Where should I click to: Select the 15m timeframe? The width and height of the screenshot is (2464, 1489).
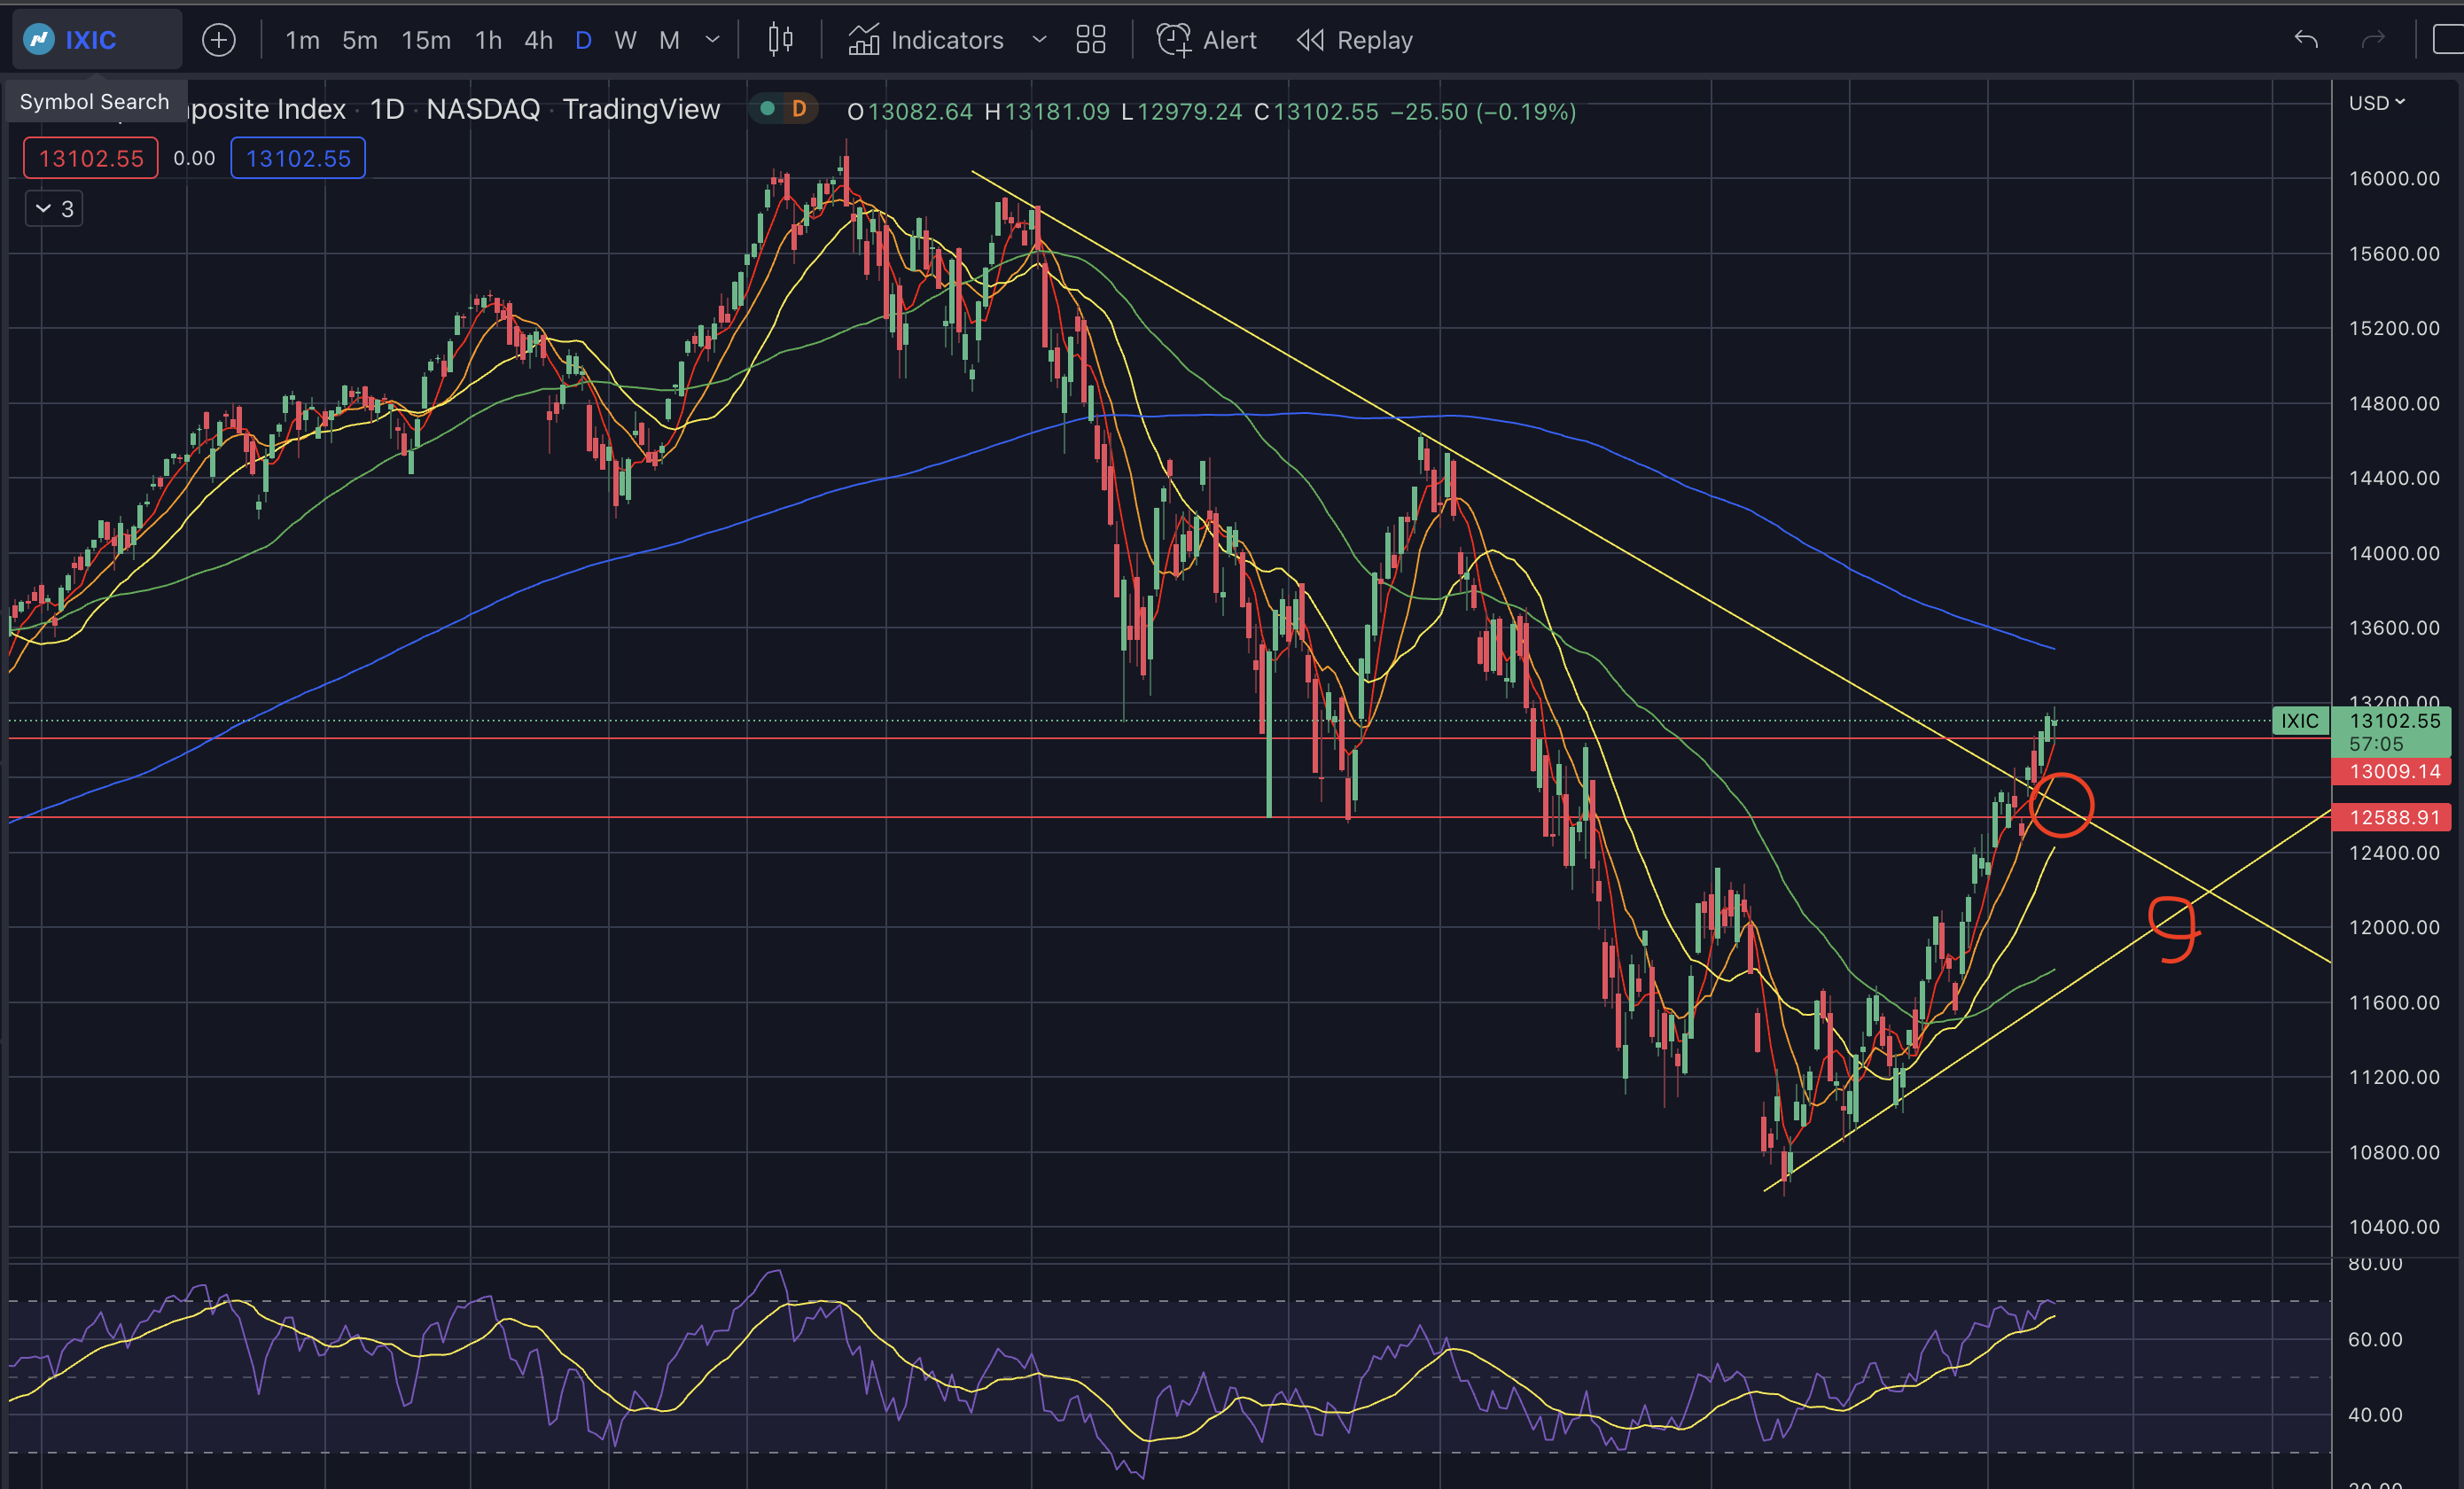point(426,40)
